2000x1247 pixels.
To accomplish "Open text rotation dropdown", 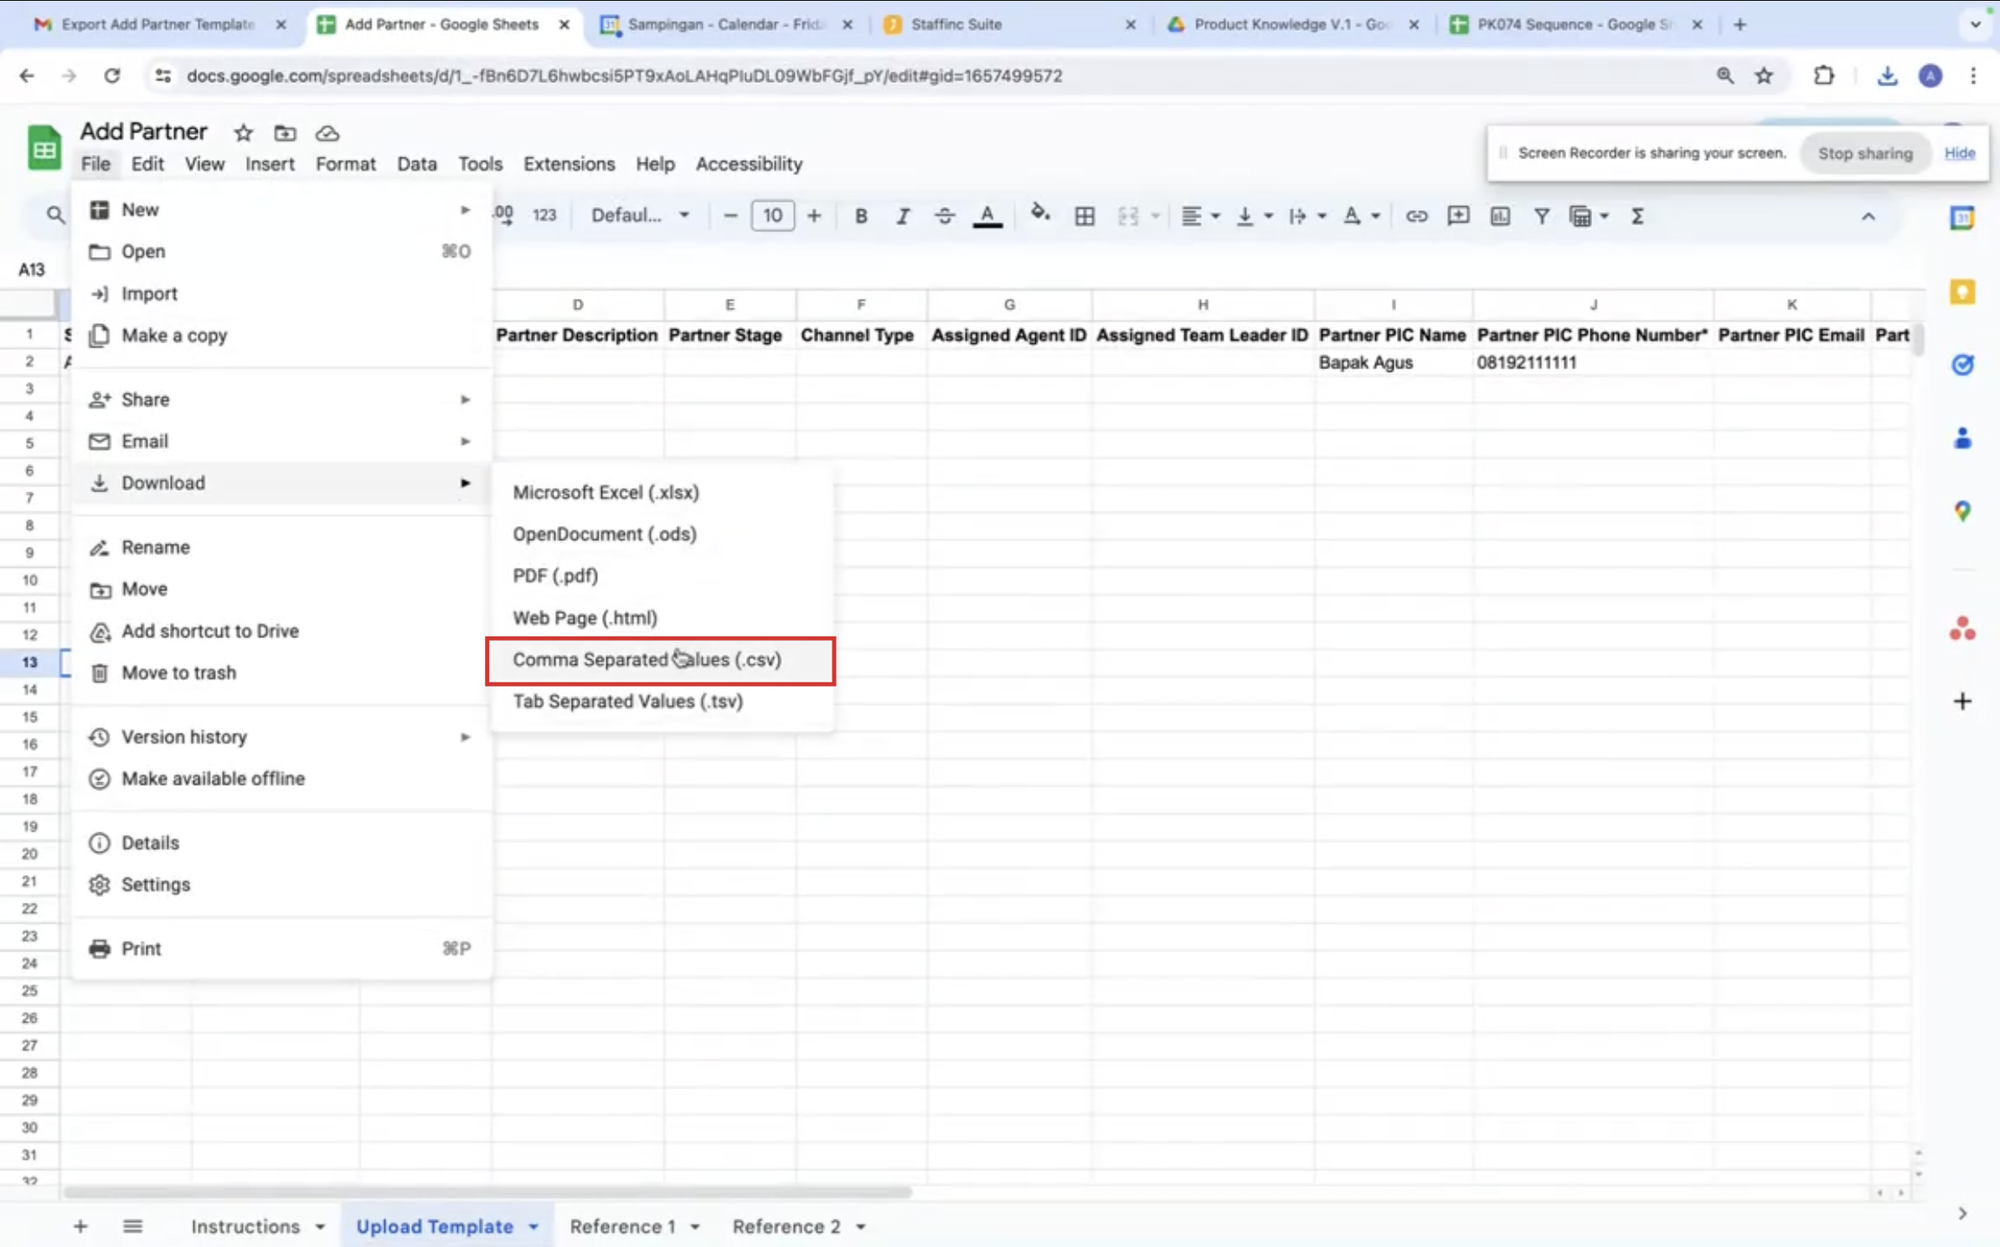I will click(1361, 216).
